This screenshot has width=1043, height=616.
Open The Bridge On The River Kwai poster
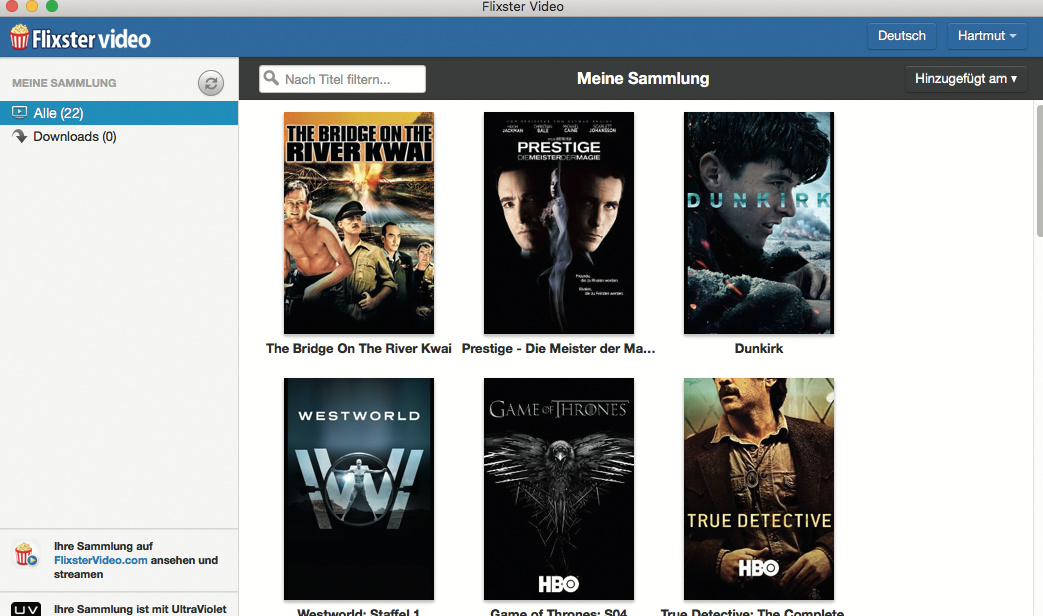pos(358,223)
